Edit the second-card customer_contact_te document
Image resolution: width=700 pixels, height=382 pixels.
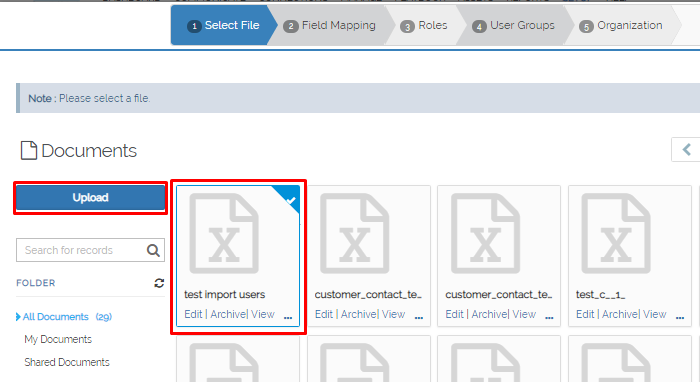[324, 314]
